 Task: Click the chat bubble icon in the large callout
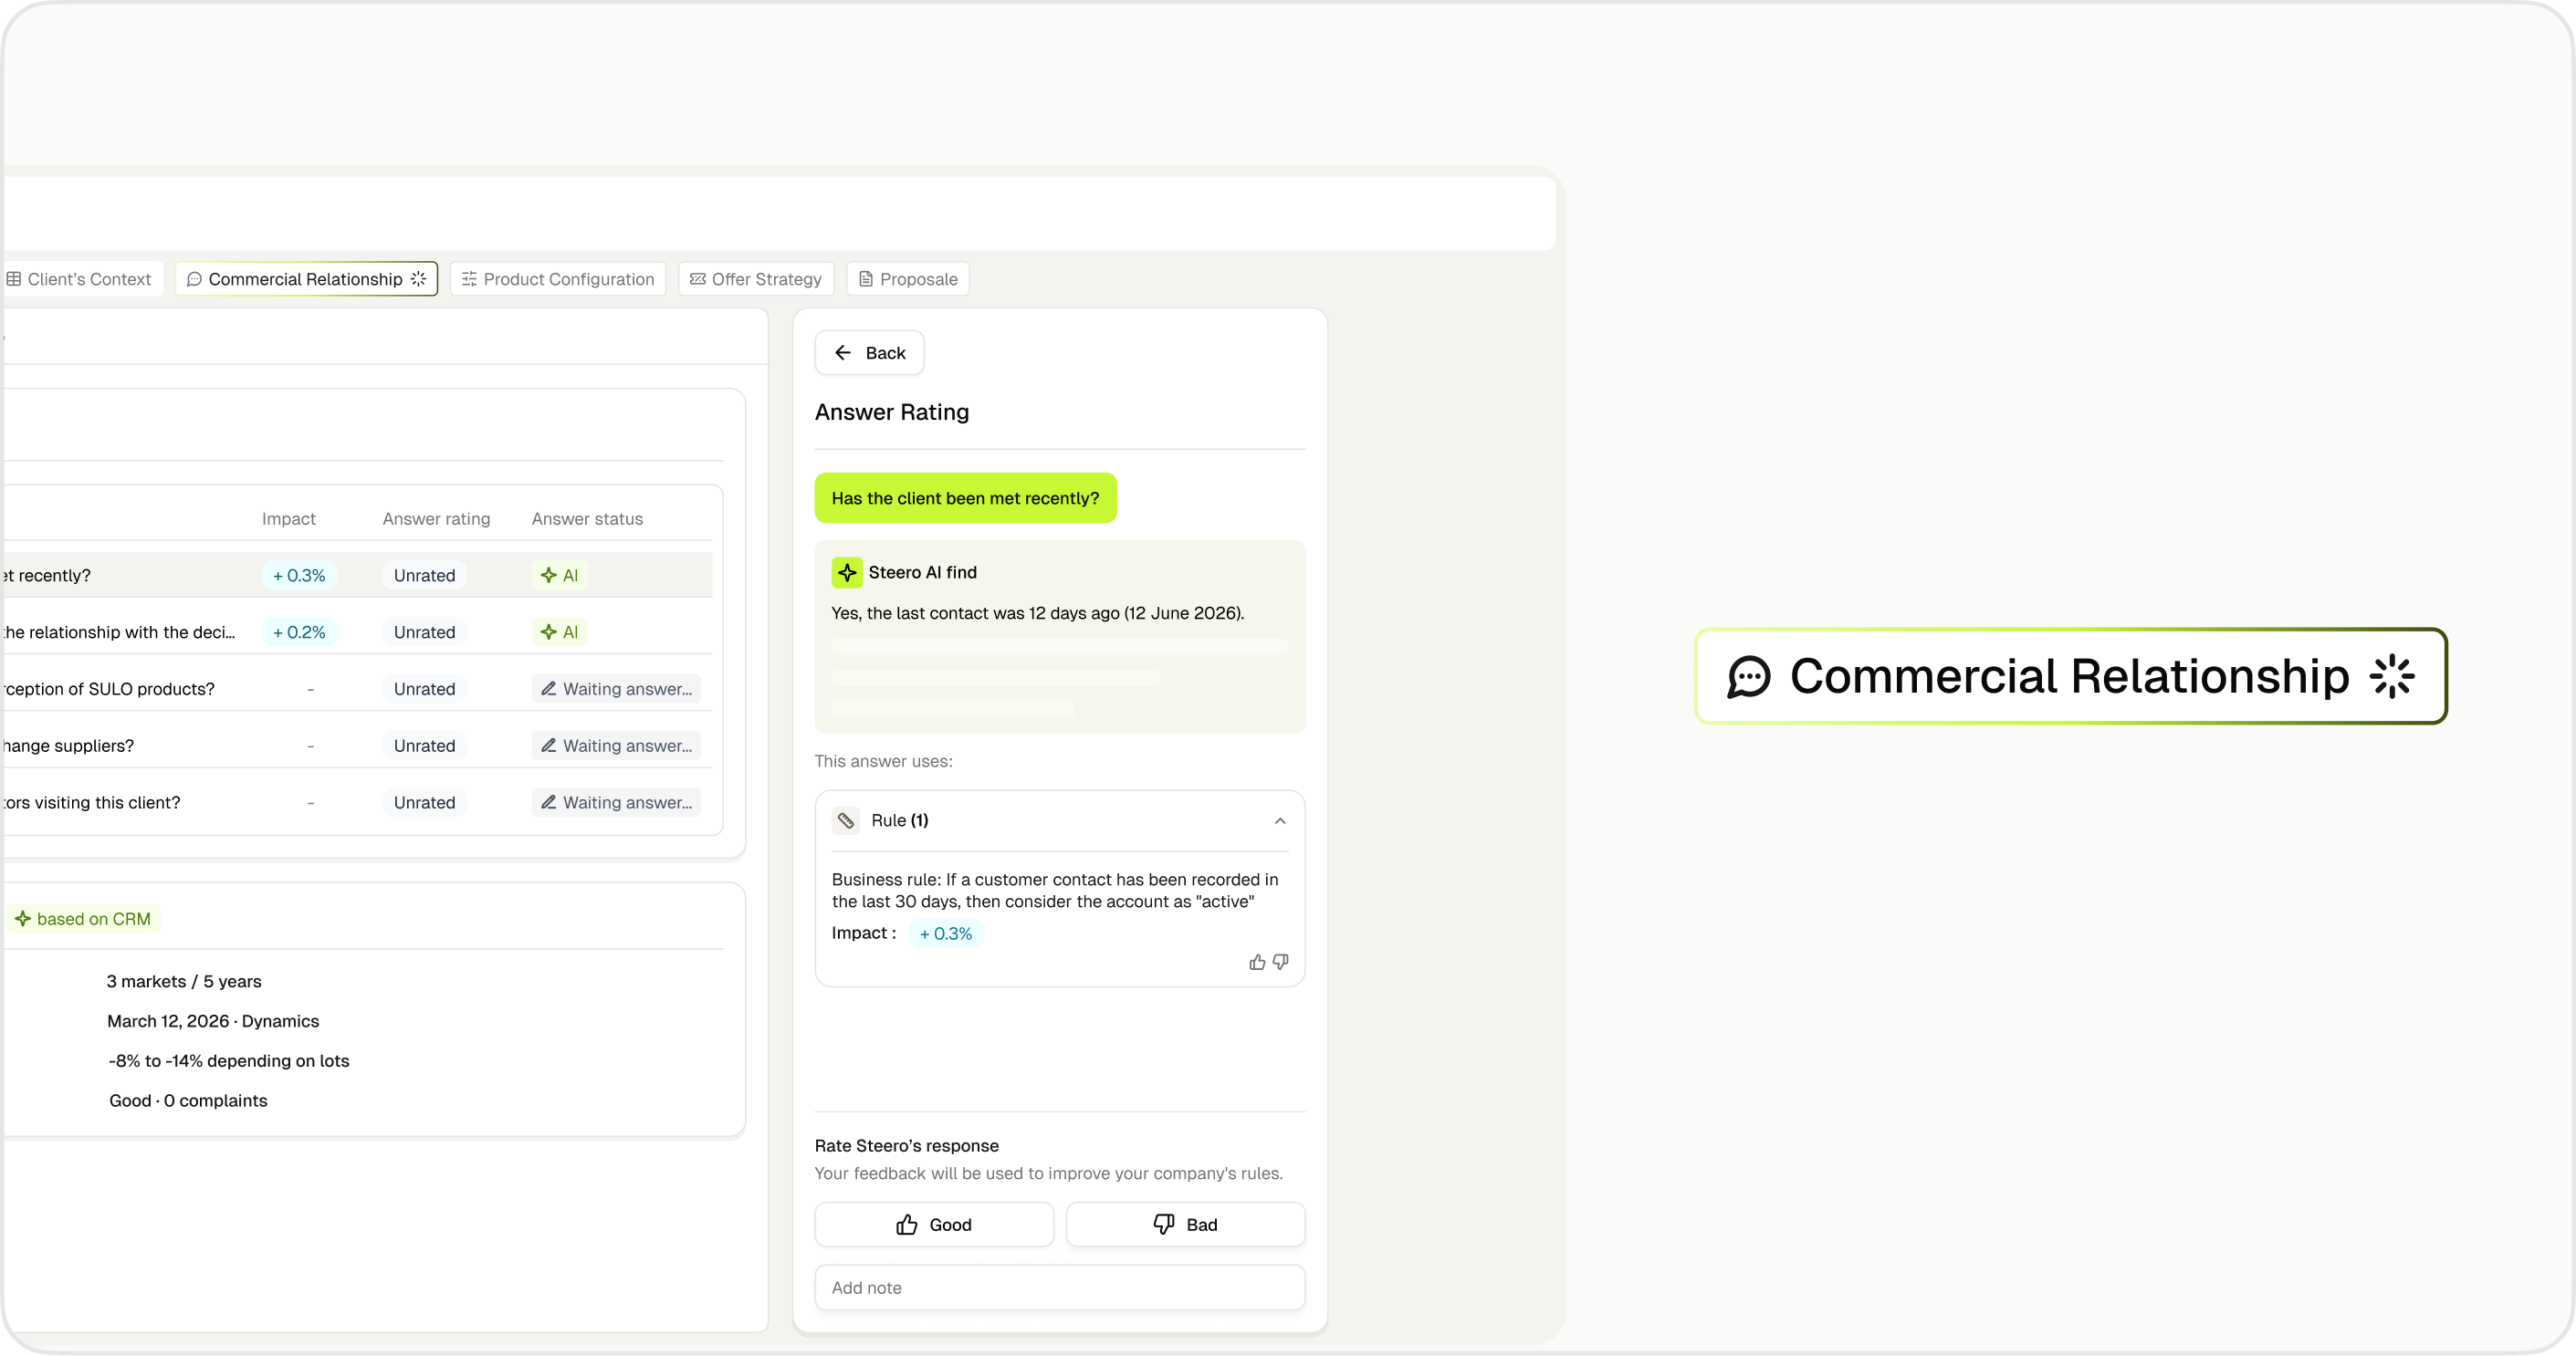(1749, 677)
